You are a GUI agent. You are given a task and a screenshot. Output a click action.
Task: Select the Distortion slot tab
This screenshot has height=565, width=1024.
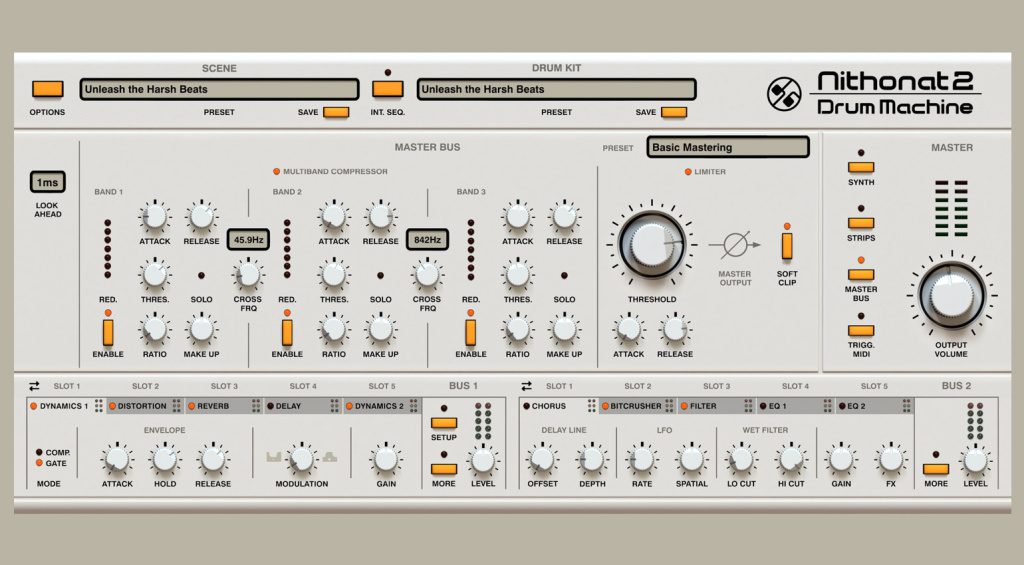pyautogui.click(x=145, y=406)
